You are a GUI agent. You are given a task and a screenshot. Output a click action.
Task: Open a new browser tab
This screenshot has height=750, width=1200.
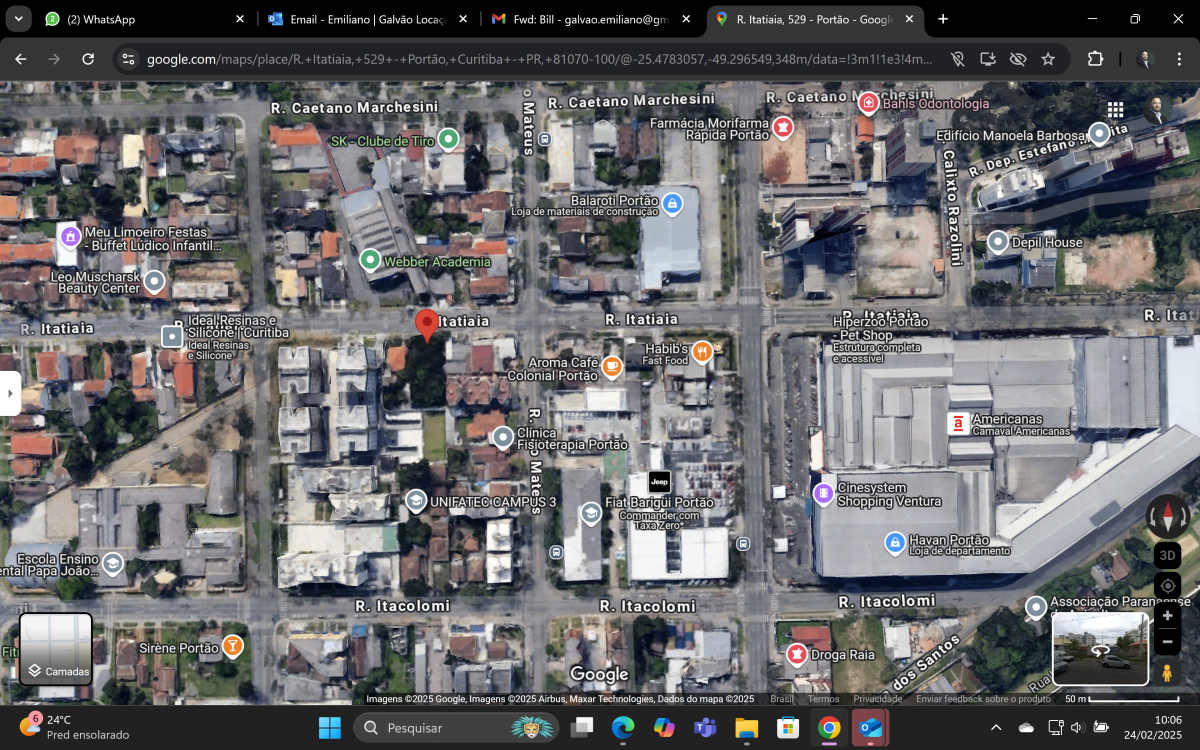click(943, 19)
